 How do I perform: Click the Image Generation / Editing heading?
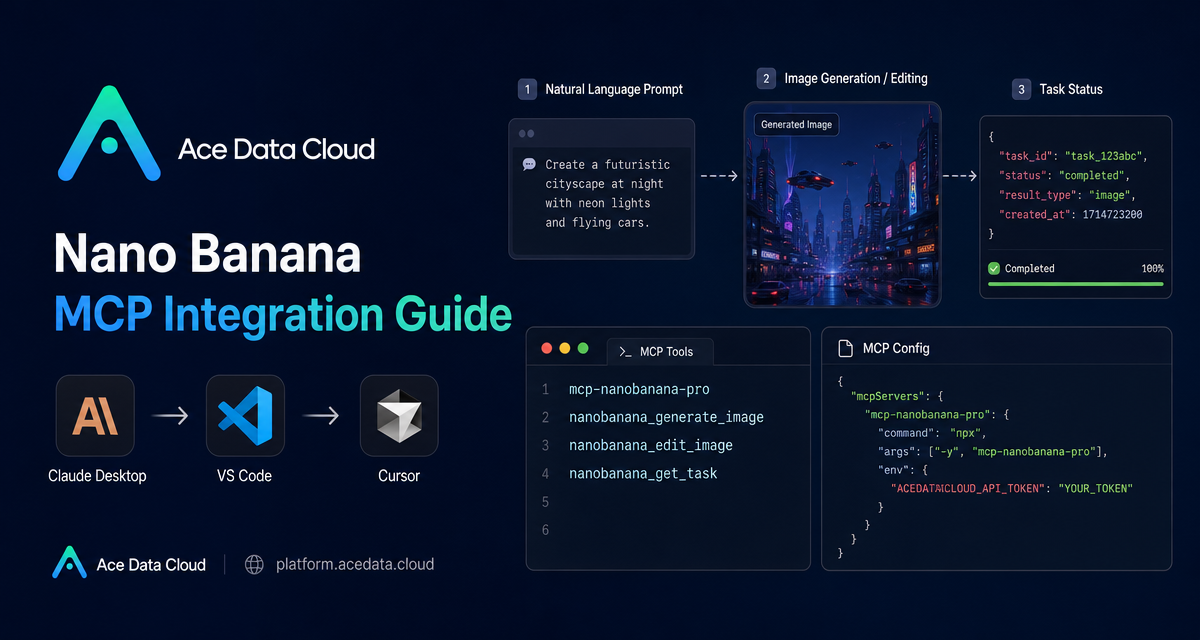coord(856,78)
